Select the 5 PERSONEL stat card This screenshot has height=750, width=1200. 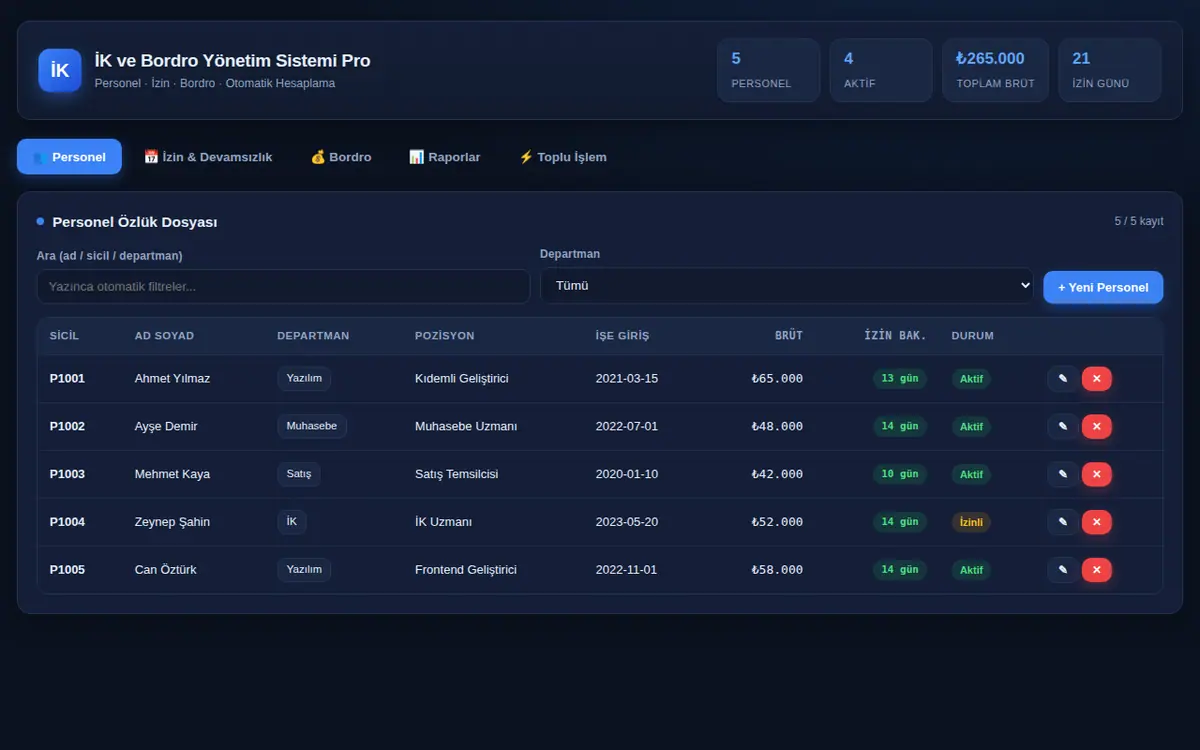coord(768,70)
